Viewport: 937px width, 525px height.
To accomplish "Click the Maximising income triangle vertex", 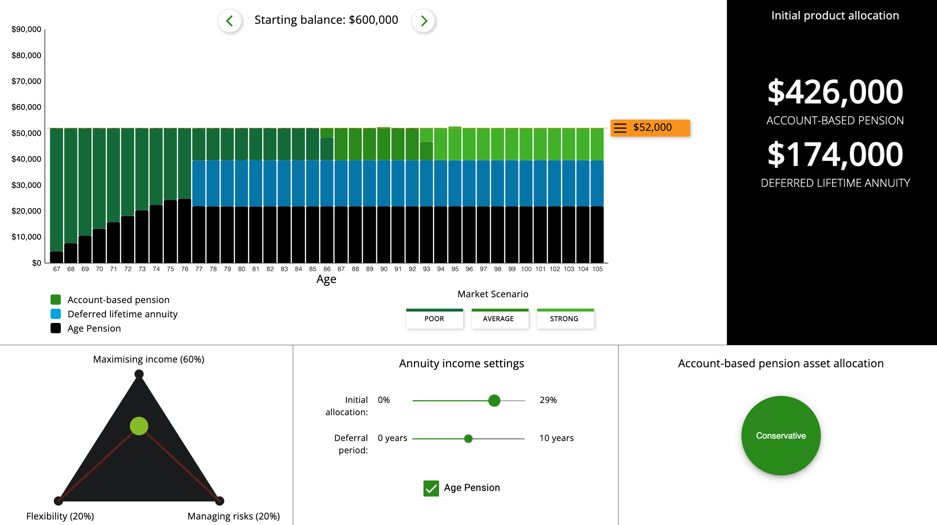I will click(x=139, y=374).
